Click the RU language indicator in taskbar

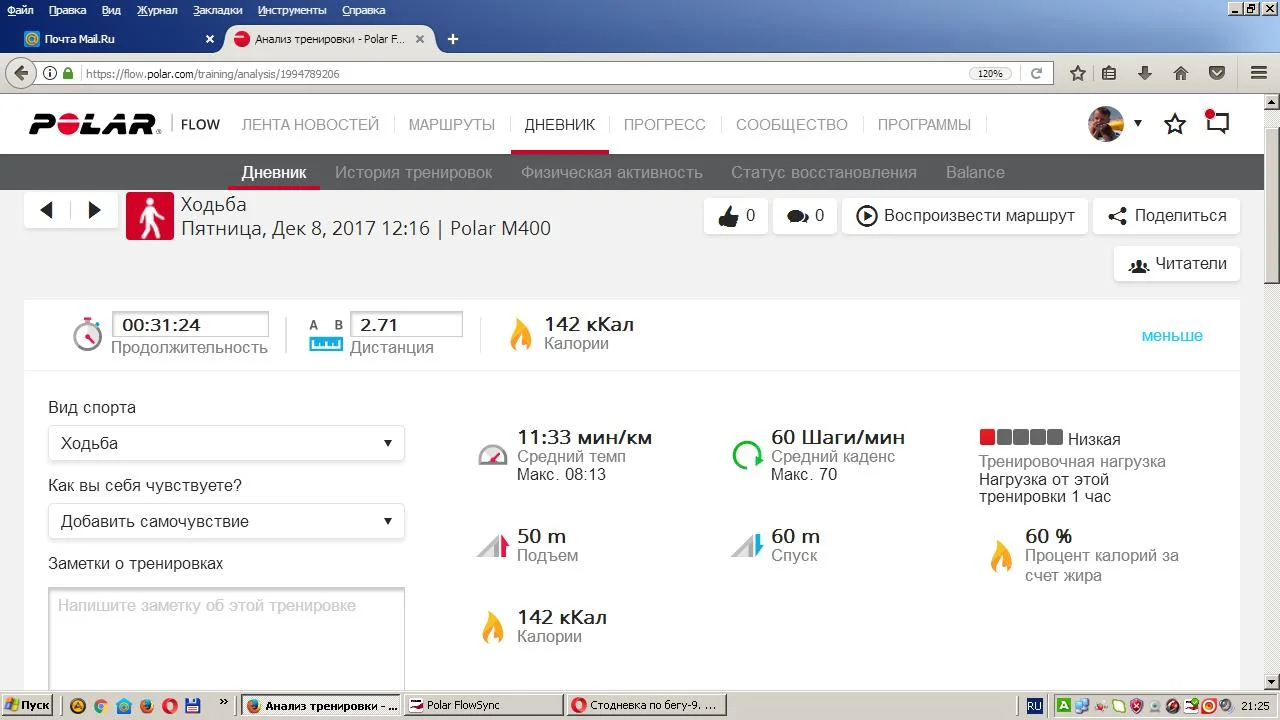tap(1034, 705)
